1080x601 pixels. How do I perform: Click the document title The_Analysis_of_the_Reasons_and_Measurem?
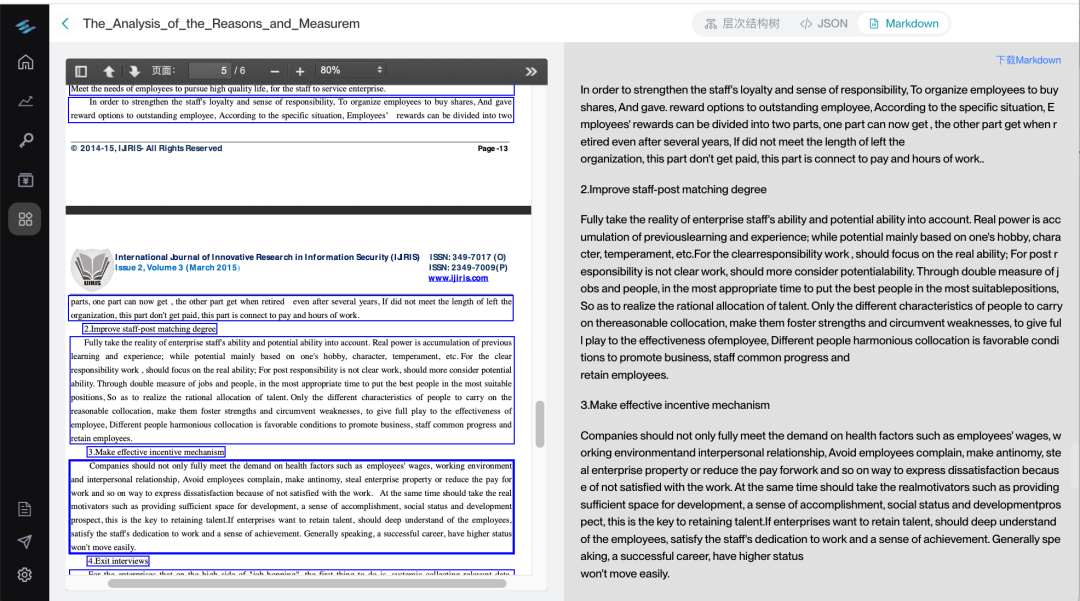(x=221, y=23)
